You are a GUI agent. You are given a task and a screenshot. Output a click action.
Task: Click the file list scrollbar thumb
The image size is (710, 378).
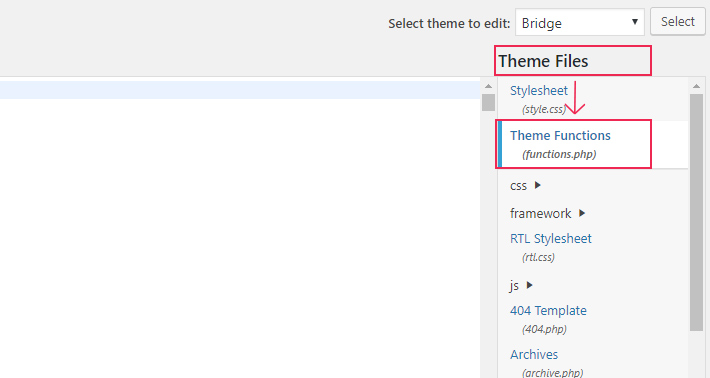click(x=696, y=212)
